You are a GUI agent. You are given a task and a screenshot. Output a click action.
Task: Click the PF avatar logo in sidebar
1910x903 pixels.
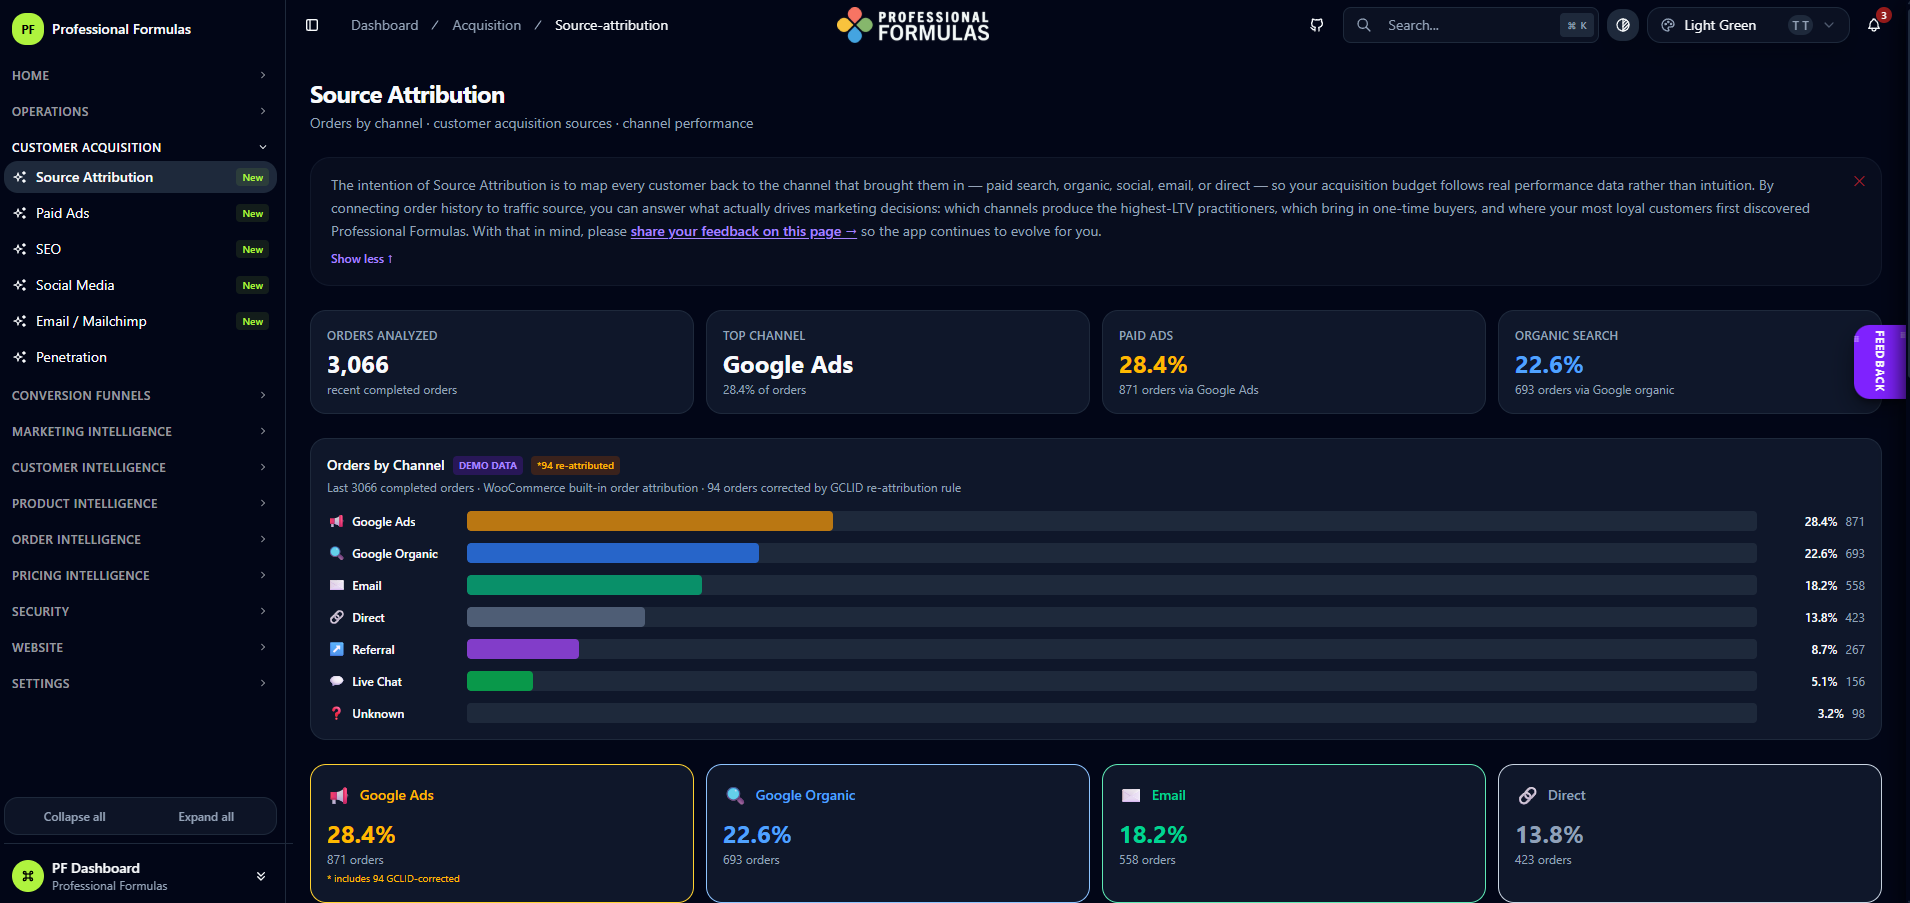coord(28,29)
